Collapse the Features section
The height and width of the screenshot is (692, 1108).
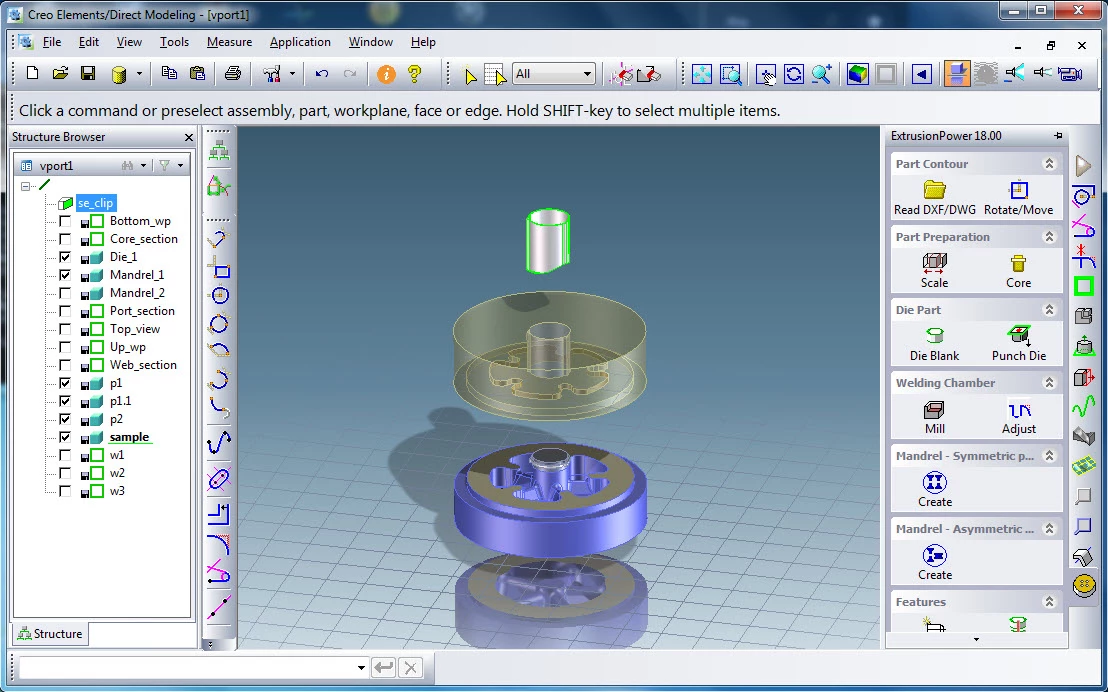[x=1049, y=602]
